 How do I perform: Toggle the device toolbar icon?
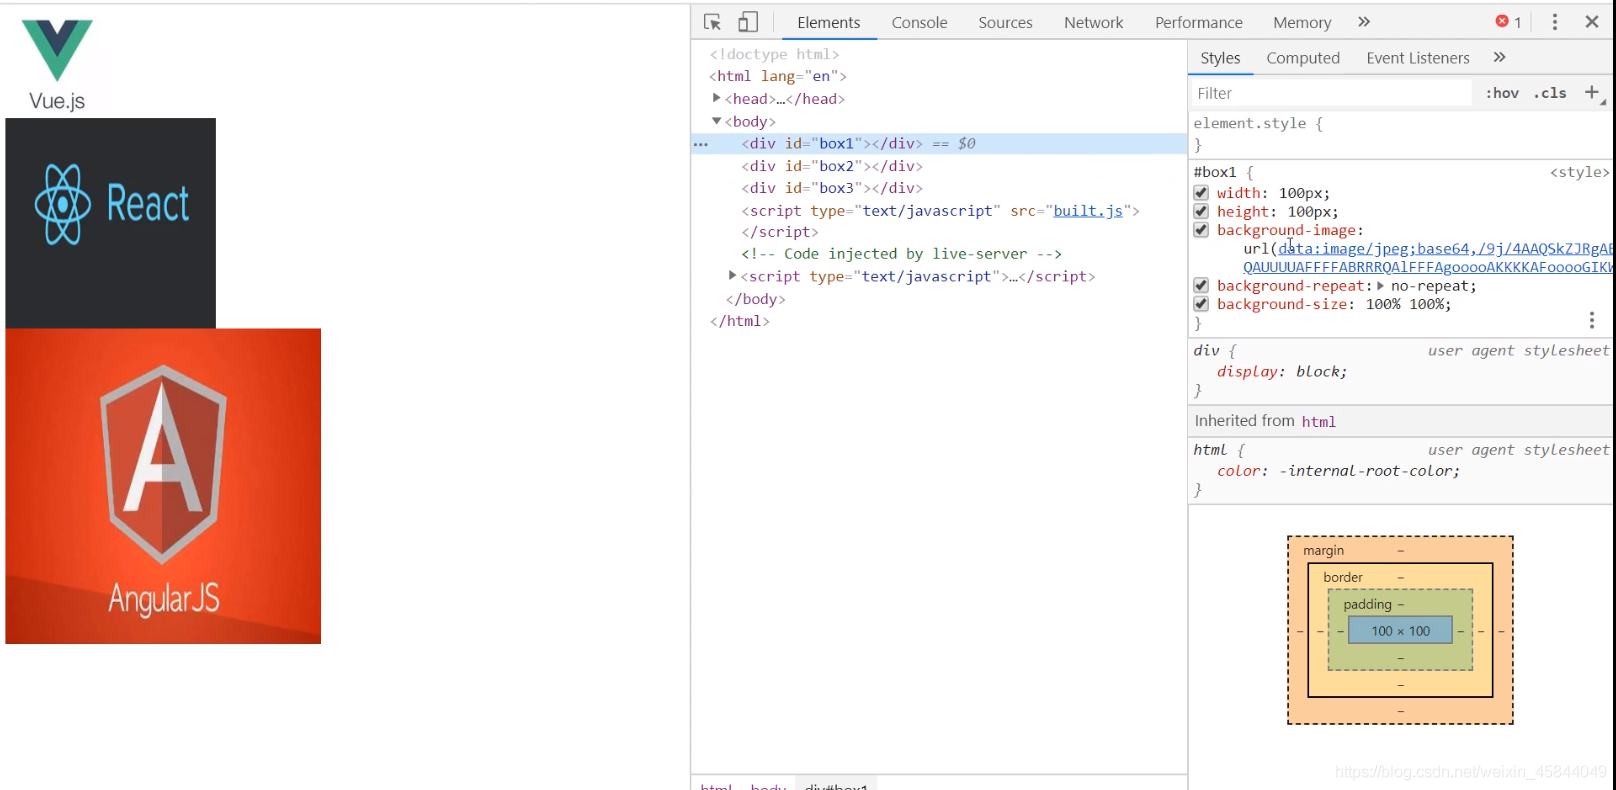pos(748,22)
